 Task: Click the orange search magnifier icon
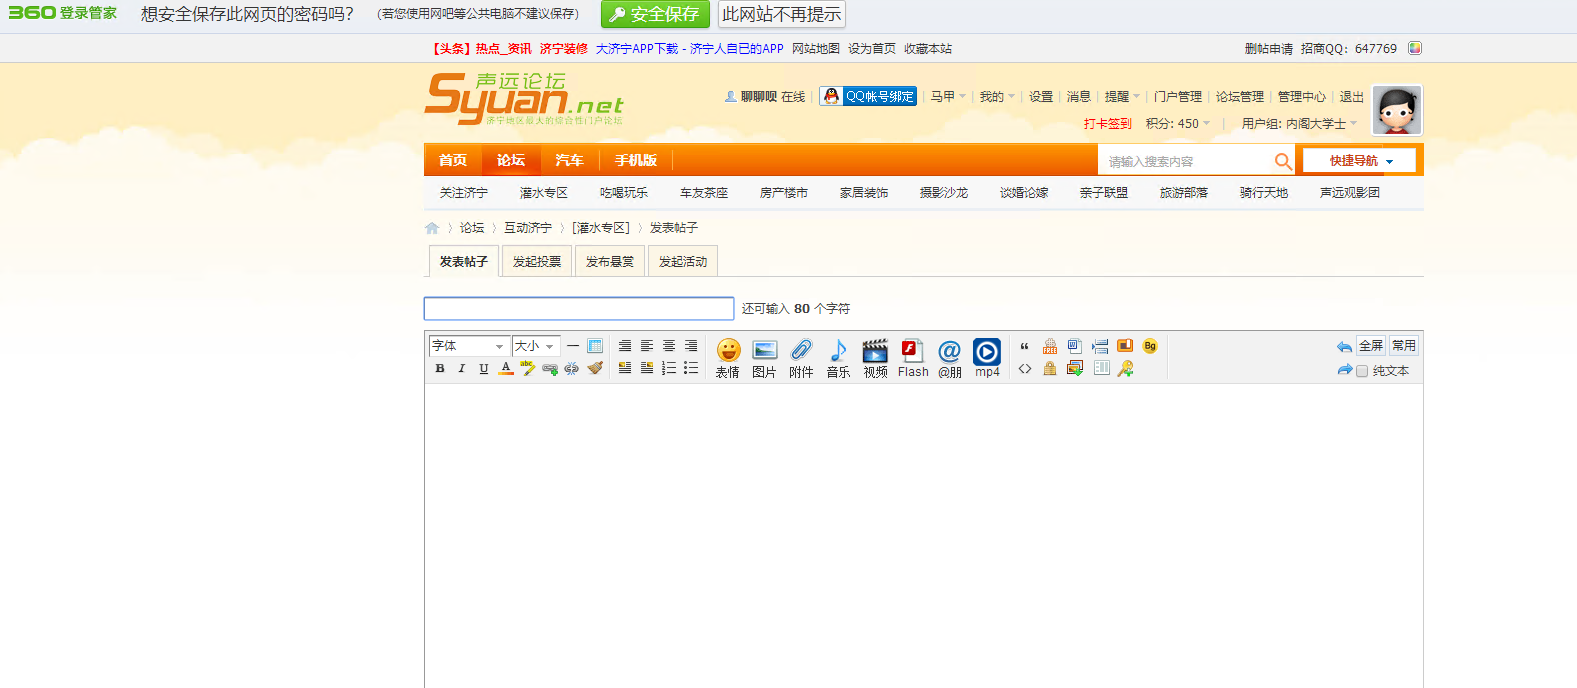pyautogui.click(x=1283, y=161)
